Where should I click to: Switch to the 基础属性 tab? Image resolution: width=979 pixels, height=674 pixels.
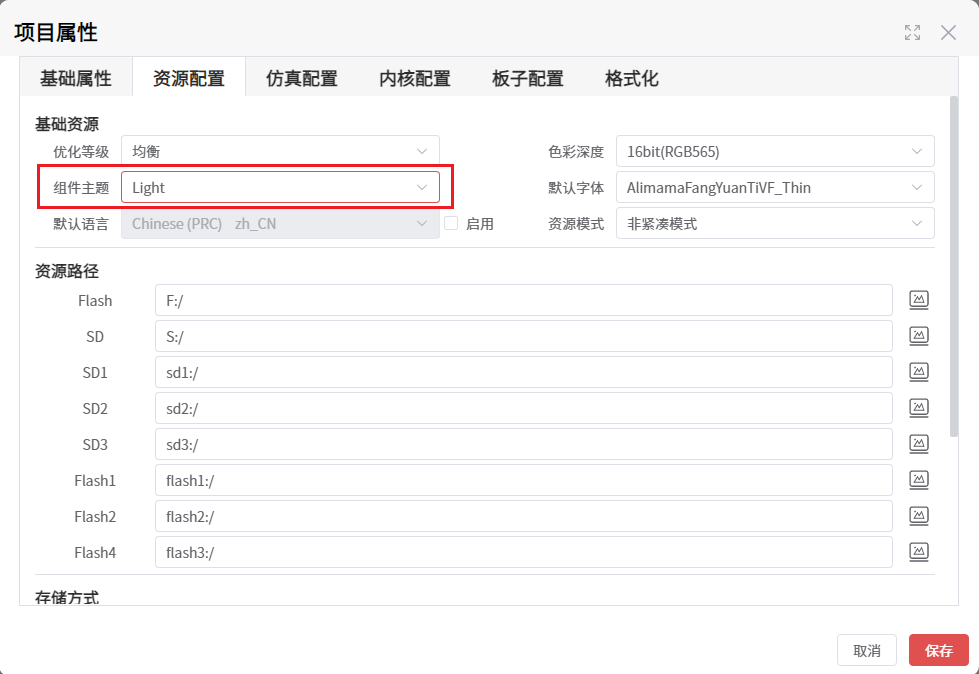coord(76,78)
